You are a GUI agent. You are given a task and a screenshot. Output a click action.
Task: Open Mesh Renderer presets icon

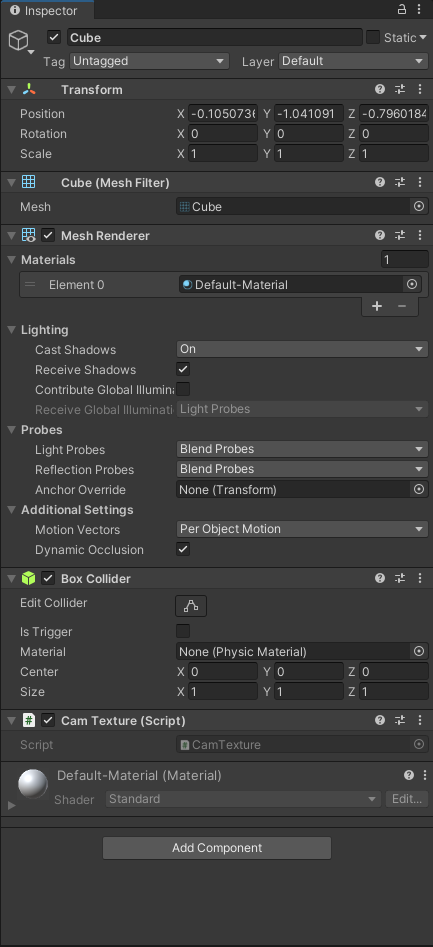tap(400, 236)
